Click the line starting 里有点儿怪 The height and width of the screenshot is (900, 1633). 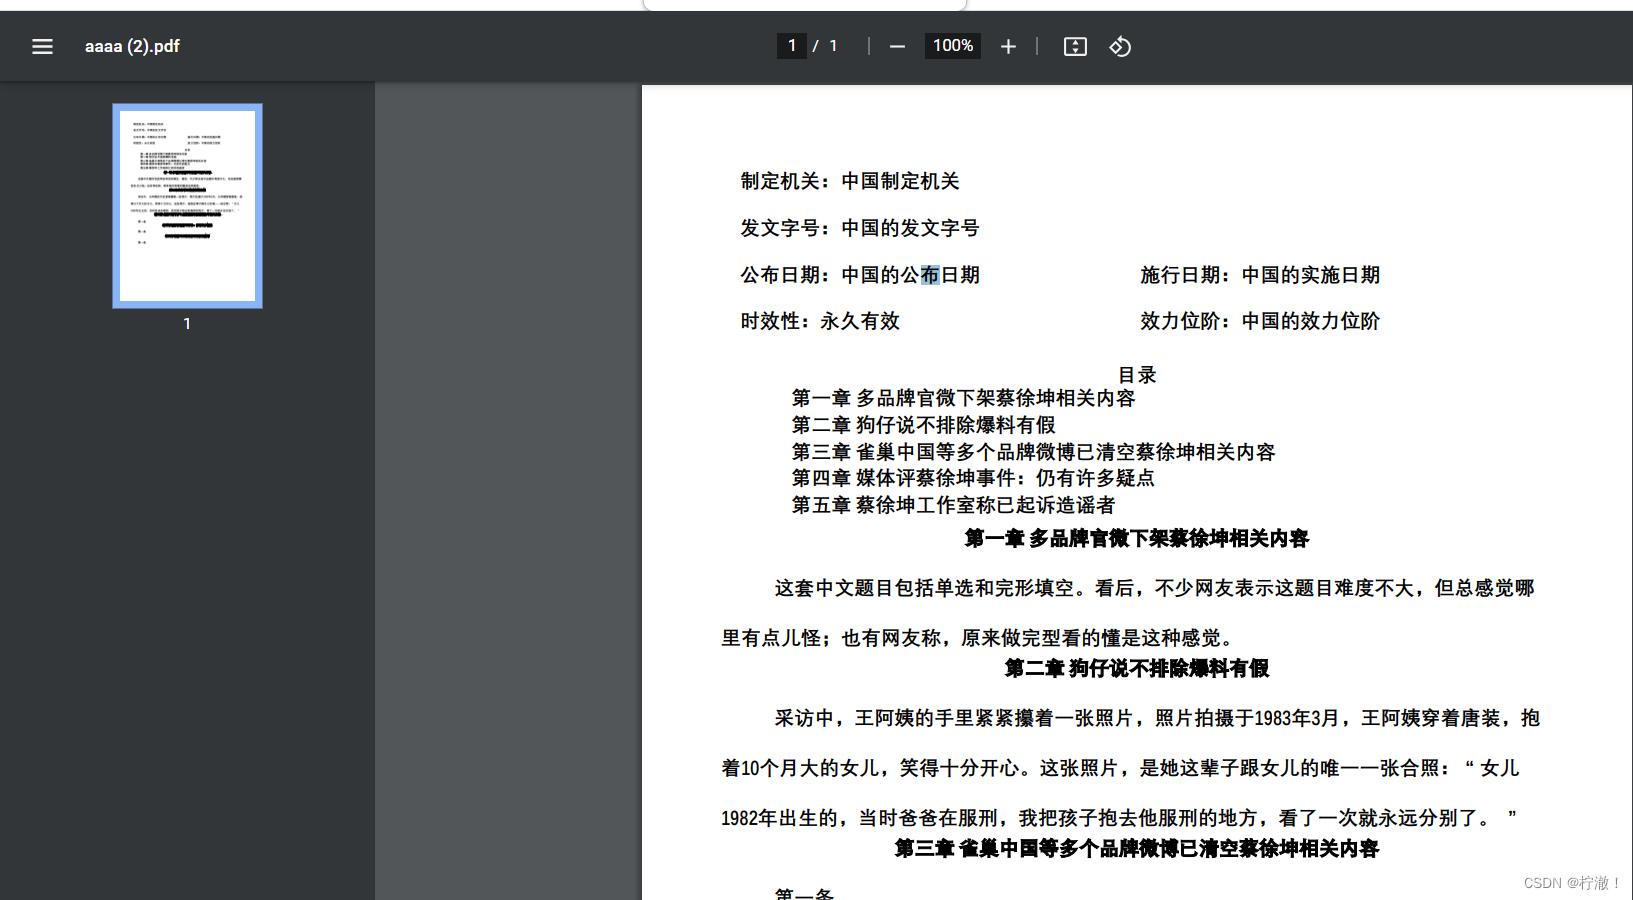pyautogui.click(x=981, y=638)
